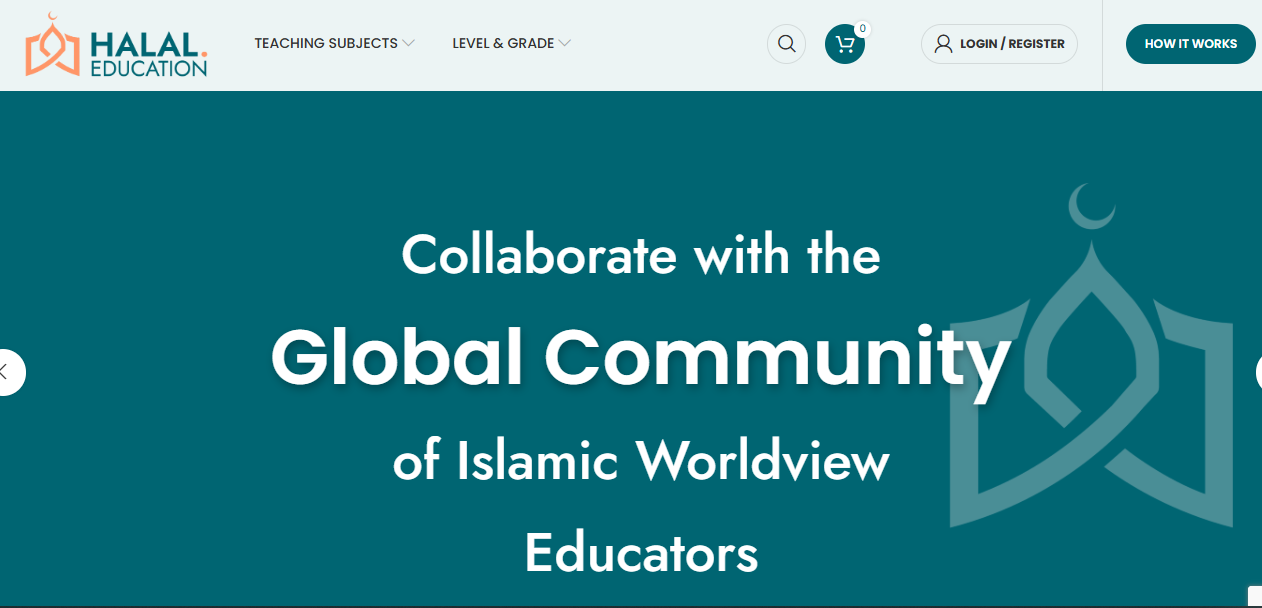The width and height of the screenshot is (1262, 608).
Task: Click the user profile icon beside Login
Action: click(943, 44)
